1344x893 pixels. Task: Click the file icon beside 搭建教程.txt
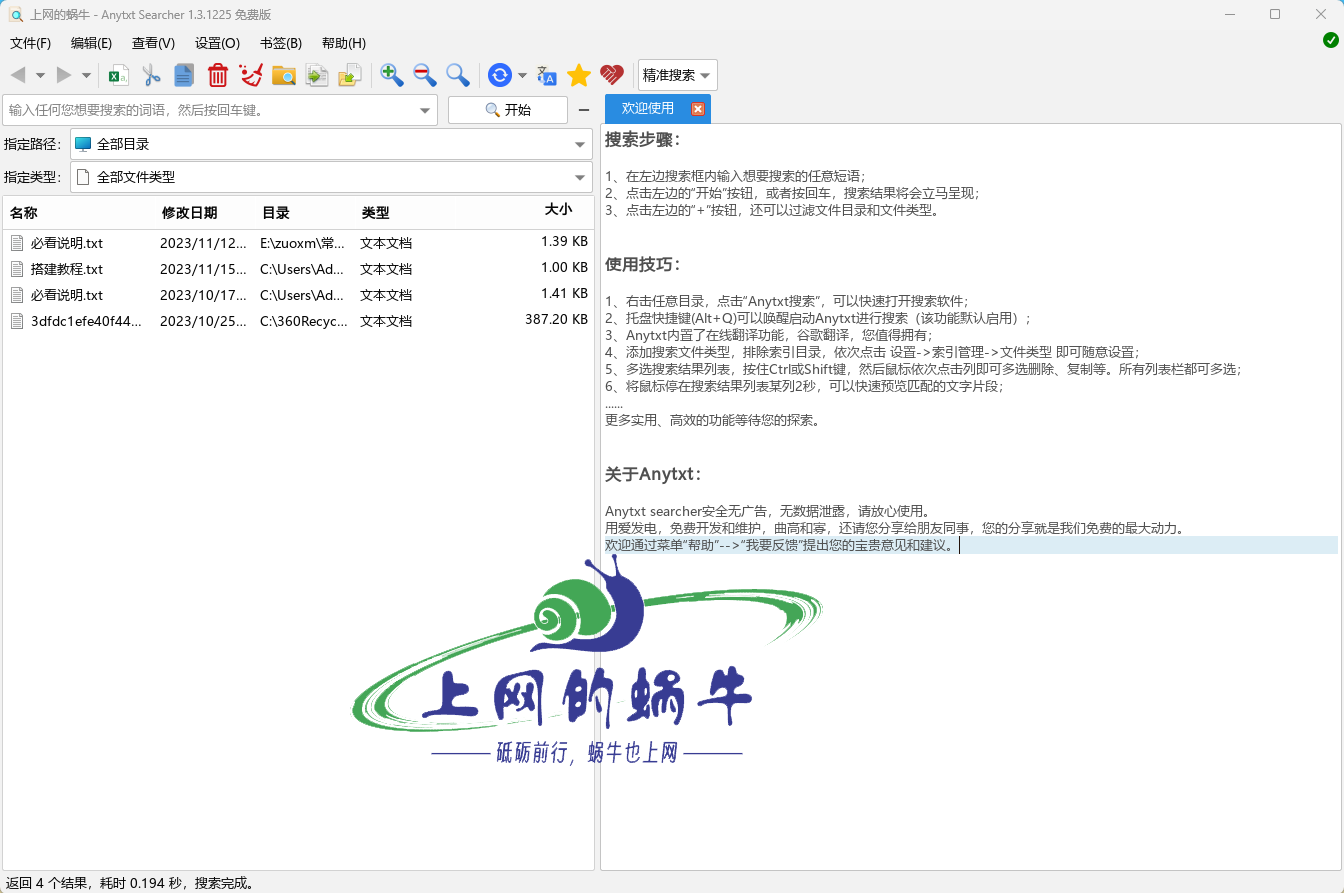pos(17,269)
